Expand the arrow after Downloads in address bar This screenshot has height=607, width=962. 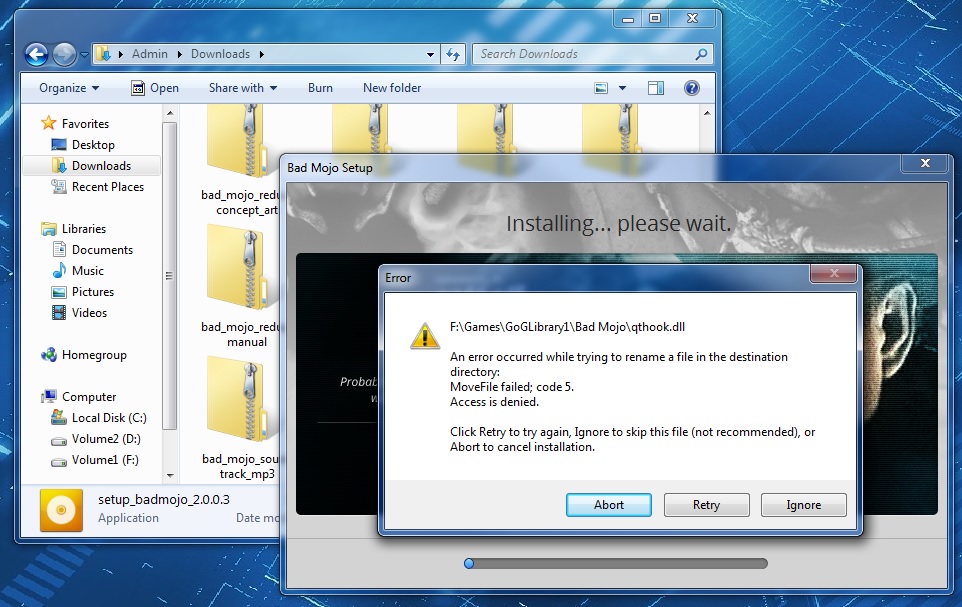click(262, 54)
